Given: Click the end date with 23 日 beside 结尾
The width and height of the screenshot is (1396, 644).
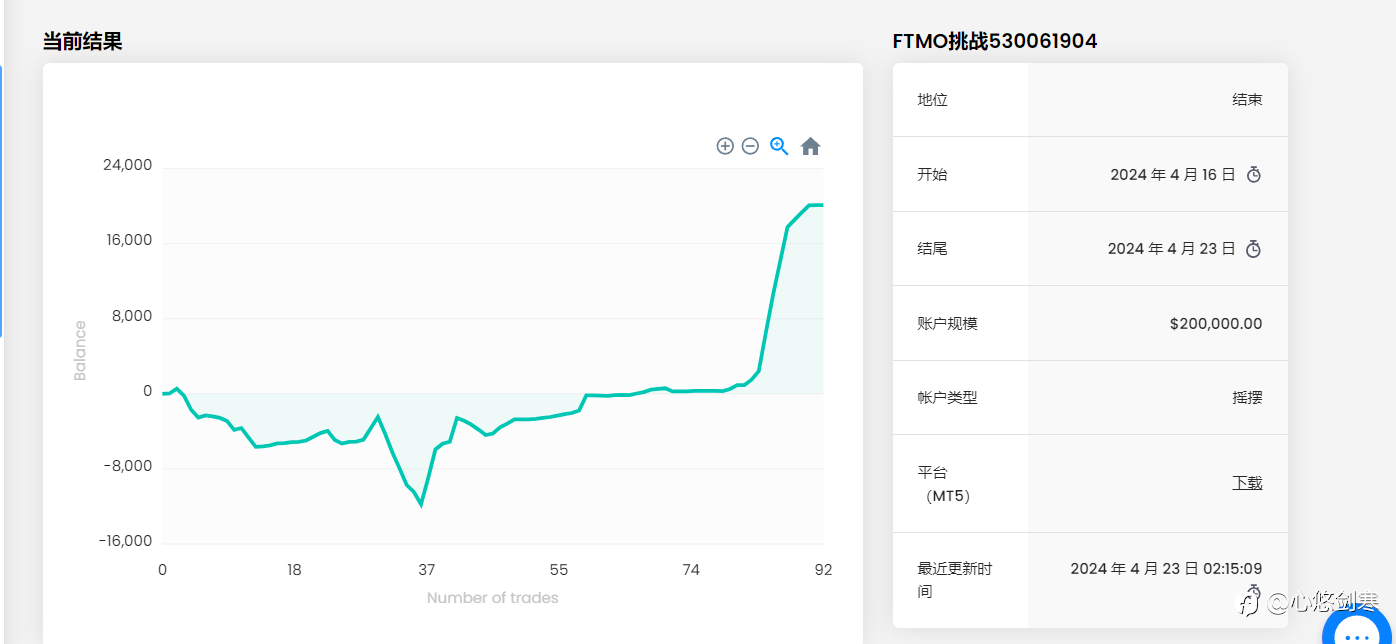Looking at the screenshot, I should [x=1171, y=249].
